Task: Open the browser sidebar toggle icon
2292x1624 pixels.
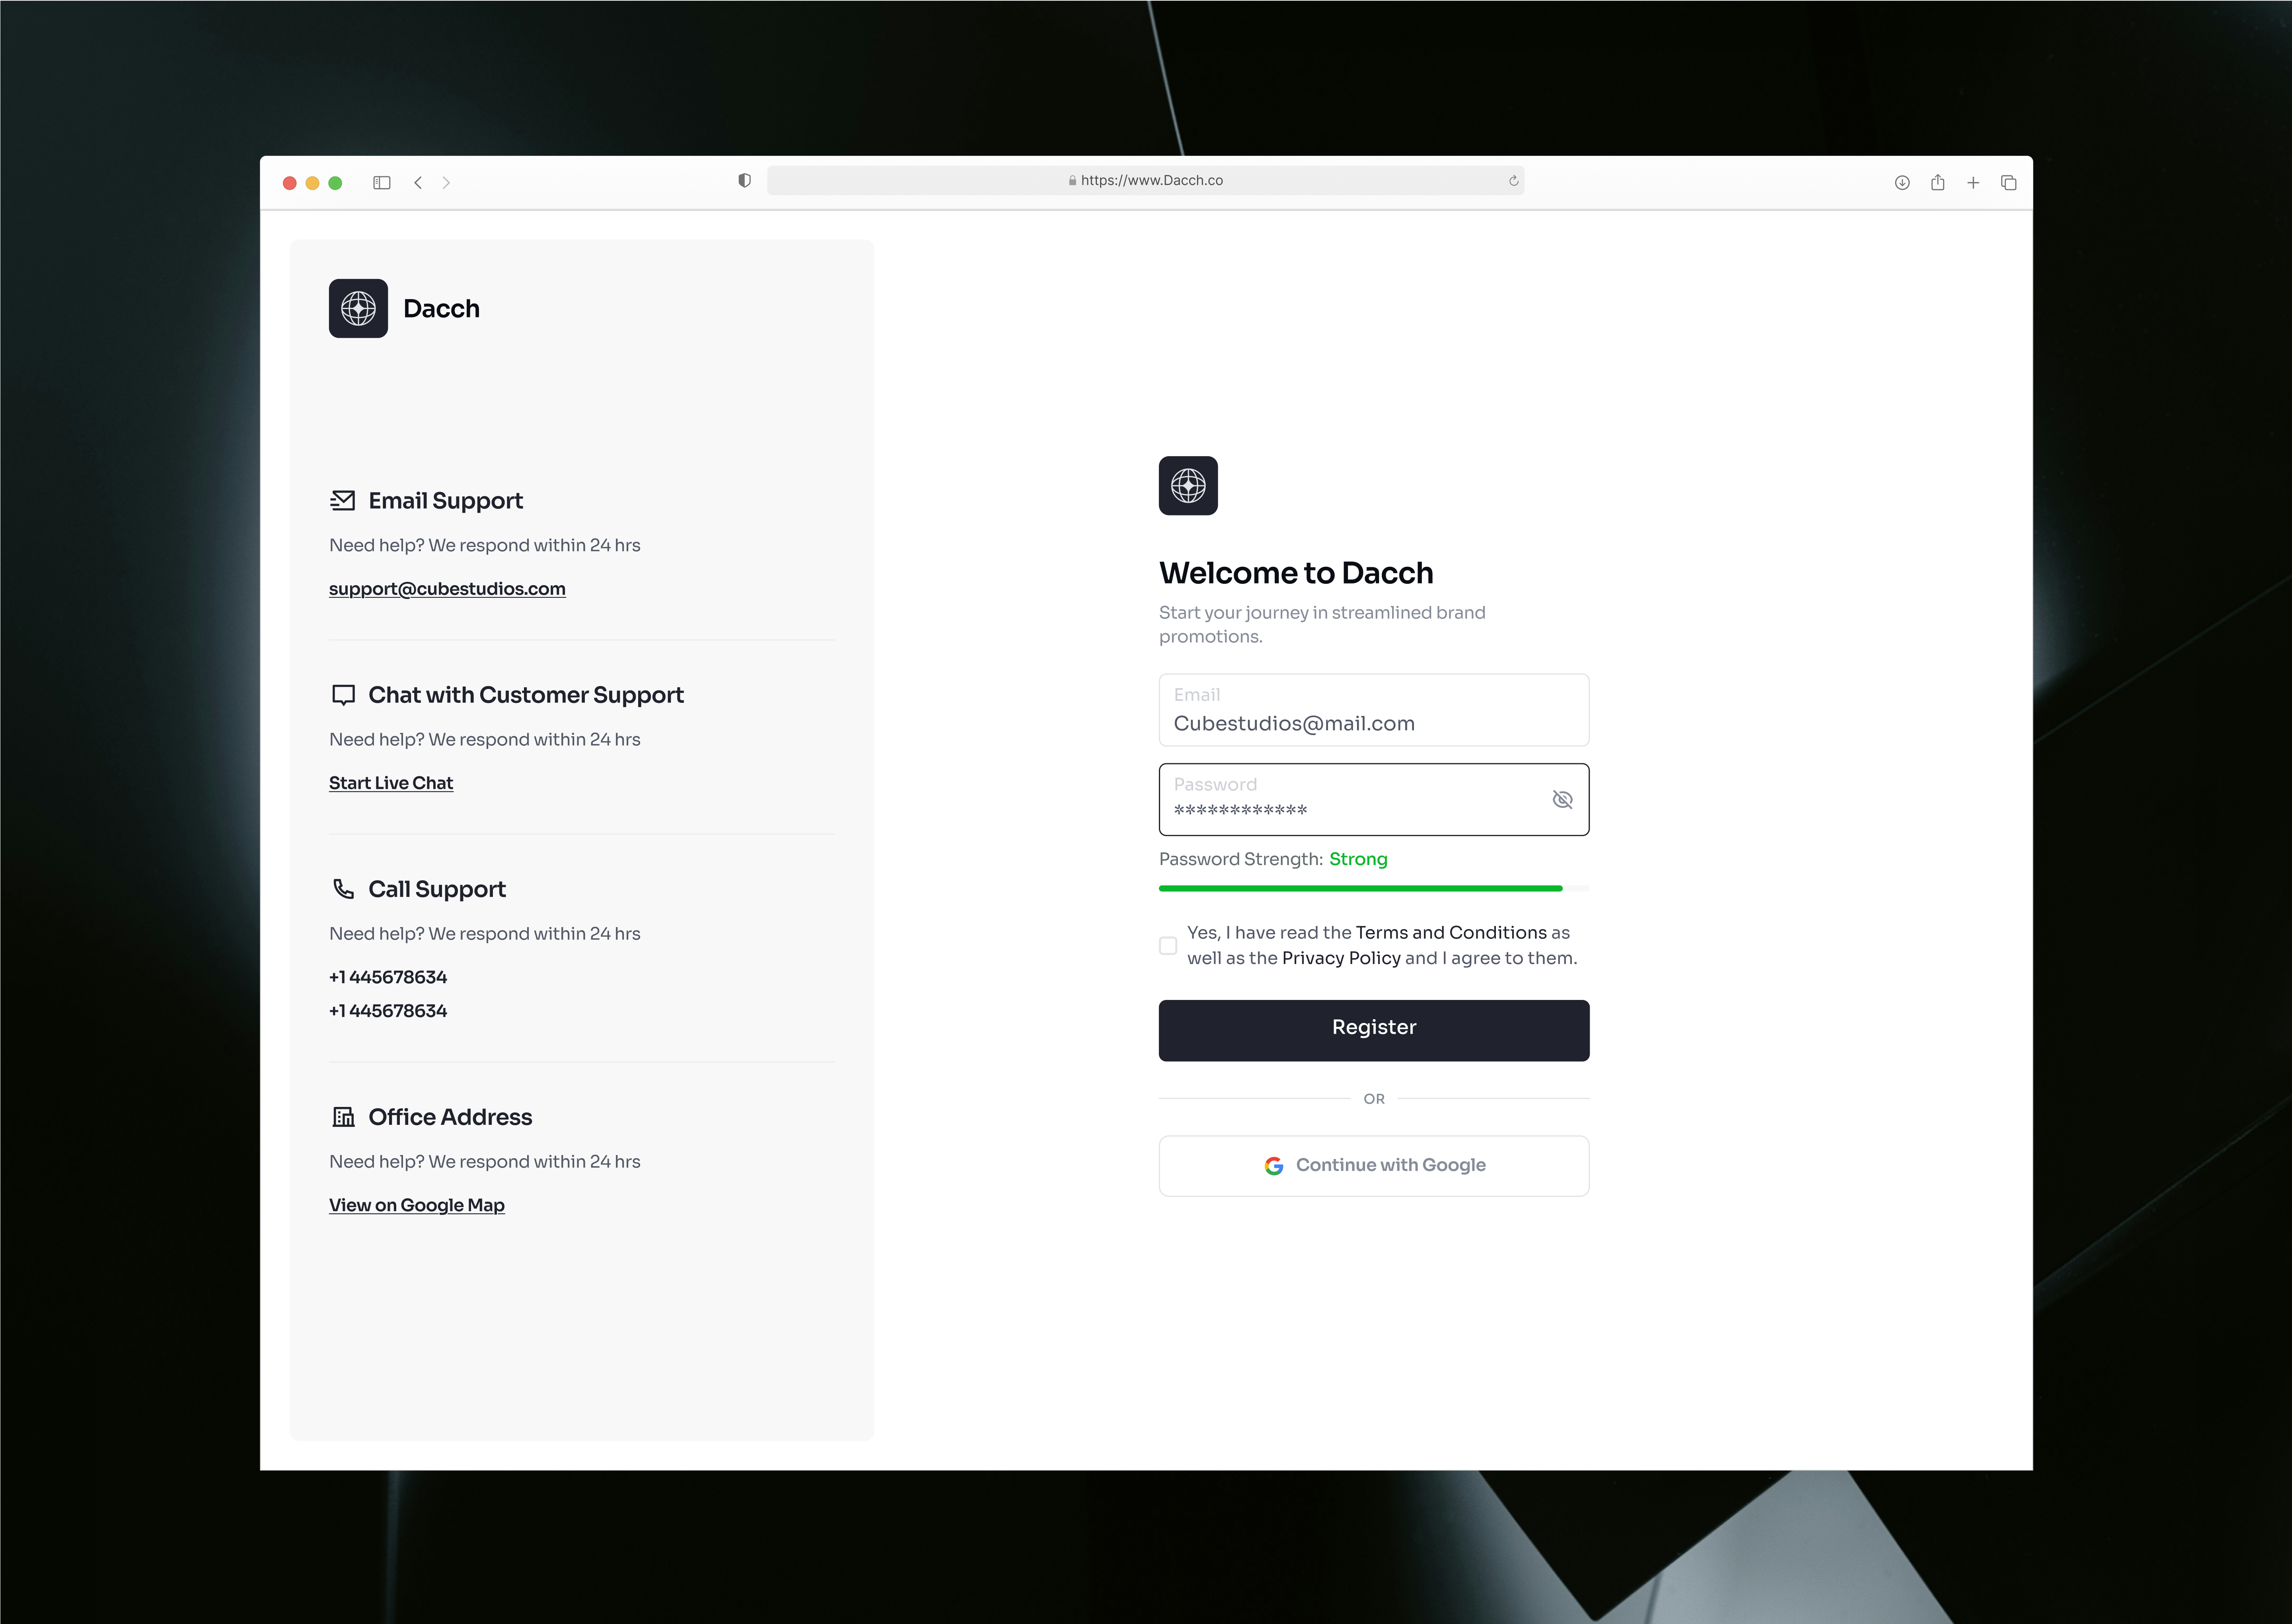Action: pos(381,182)
